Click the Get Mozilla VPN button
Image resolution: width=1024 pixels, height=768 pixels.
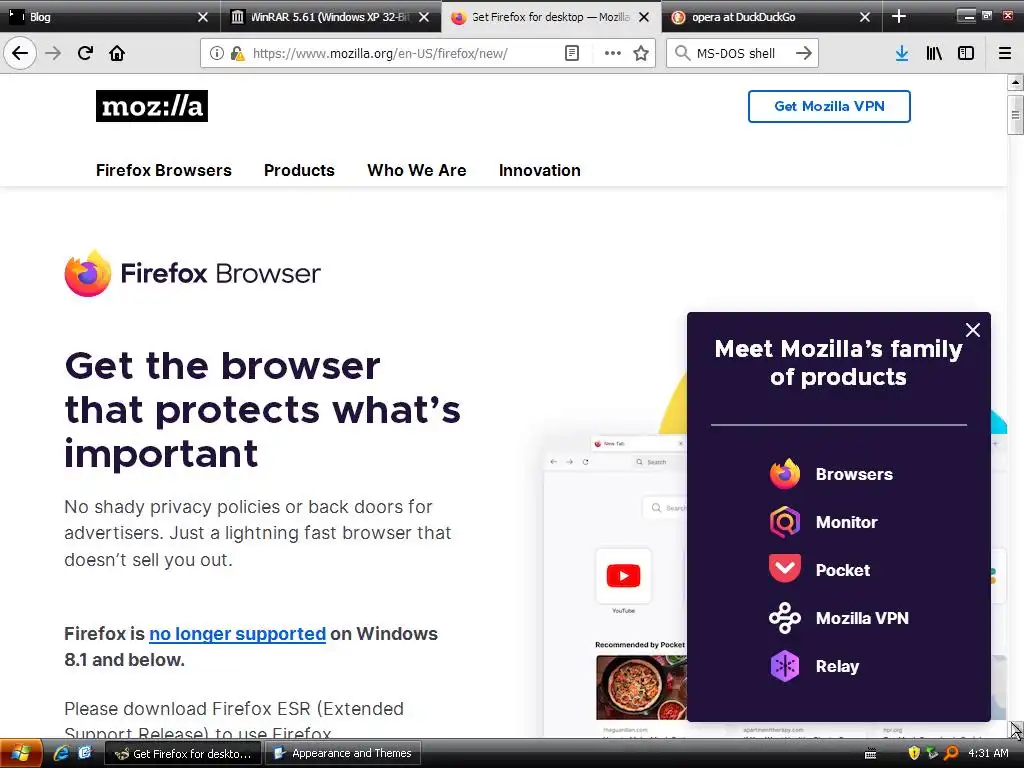(x=829, y=106)
